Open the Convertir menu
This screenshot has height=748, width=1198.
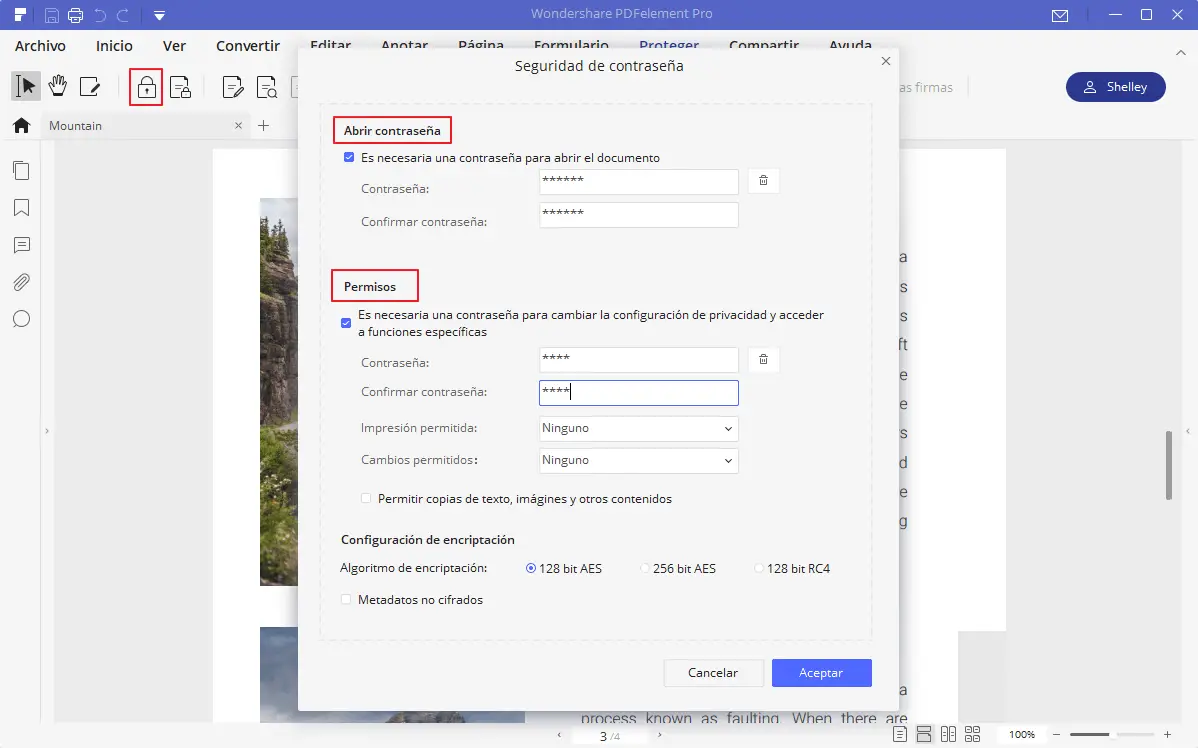pos(248,46)
